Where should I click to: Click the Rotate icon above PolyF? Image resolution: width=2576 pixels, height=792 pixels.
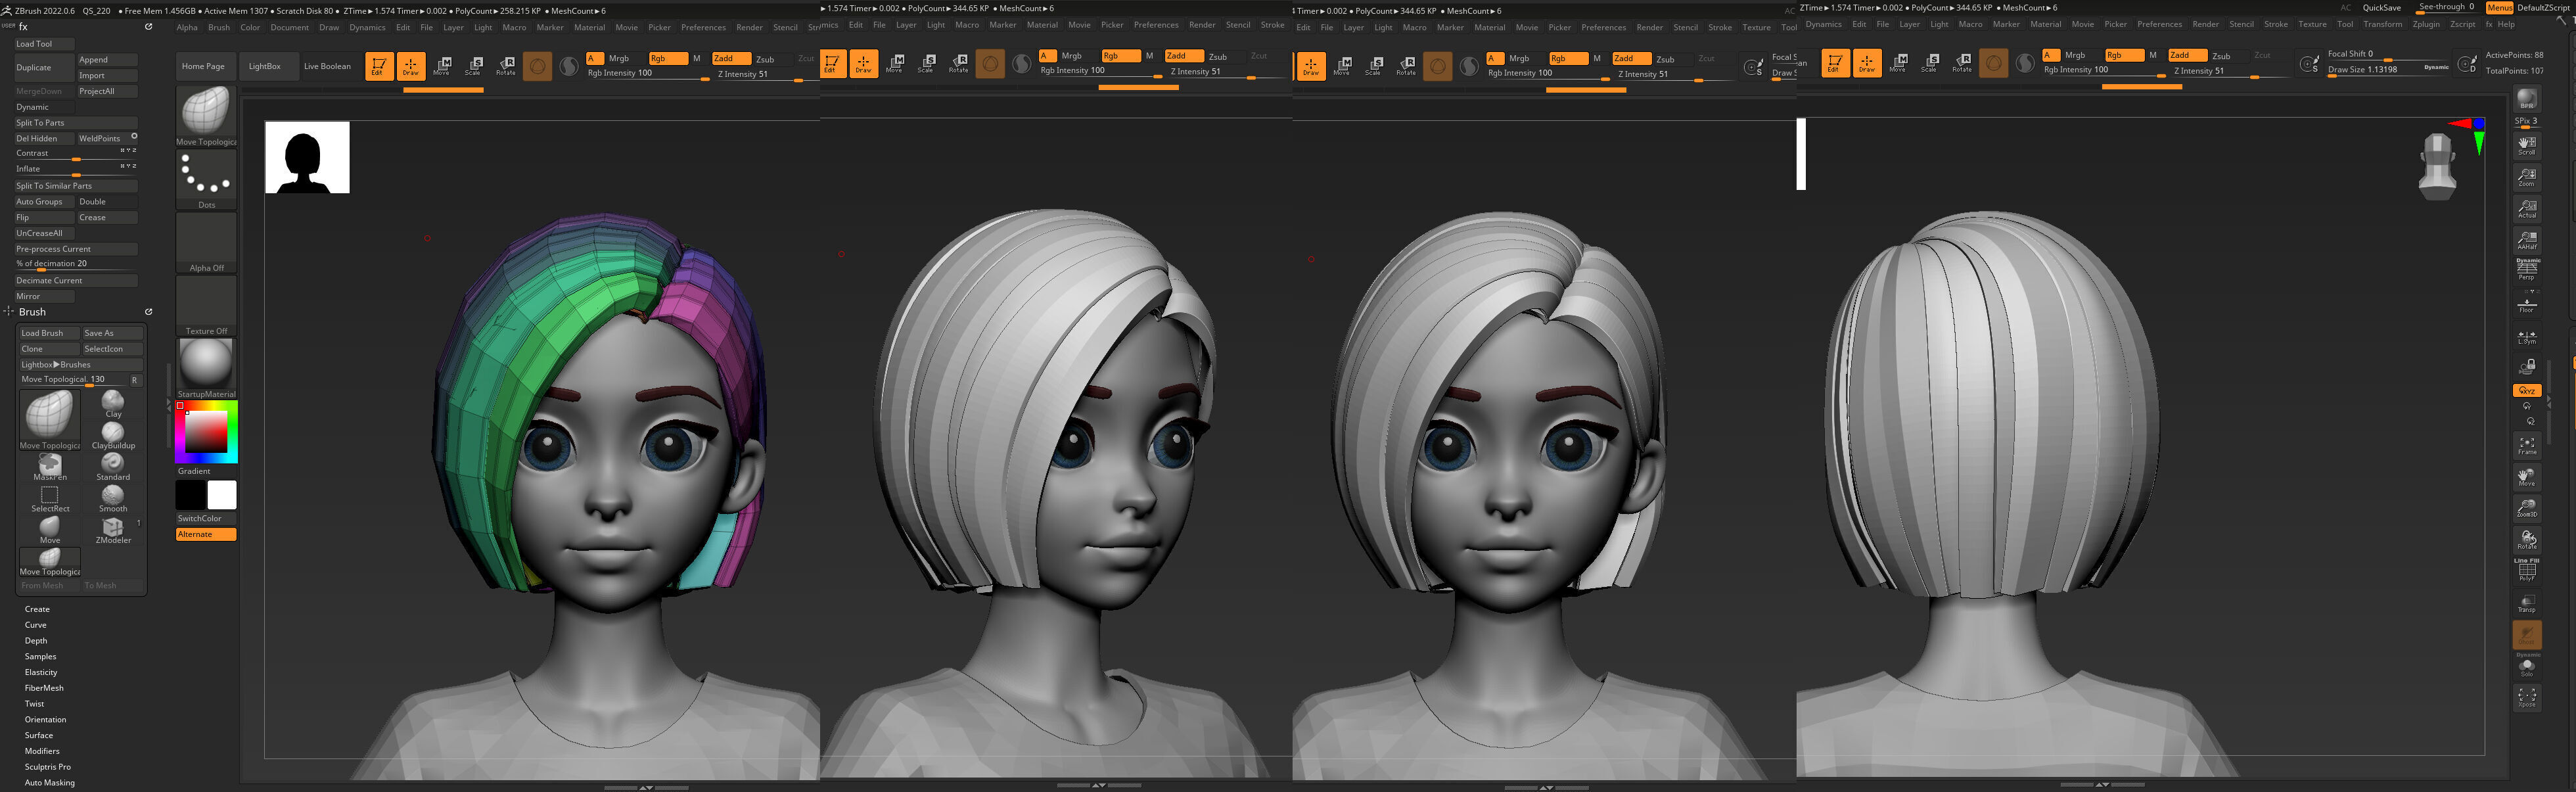point(2526,539)
